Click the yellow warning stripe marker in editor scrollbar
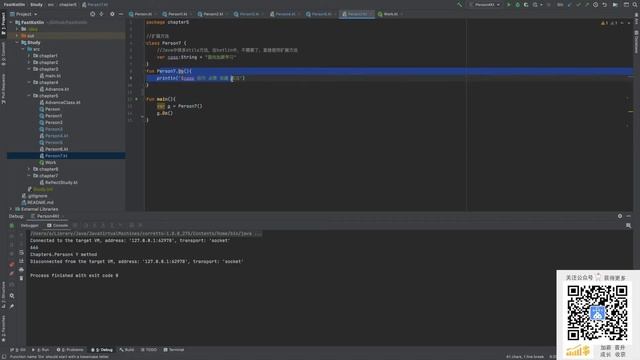 pyautogui.click(x=631, y=111)
